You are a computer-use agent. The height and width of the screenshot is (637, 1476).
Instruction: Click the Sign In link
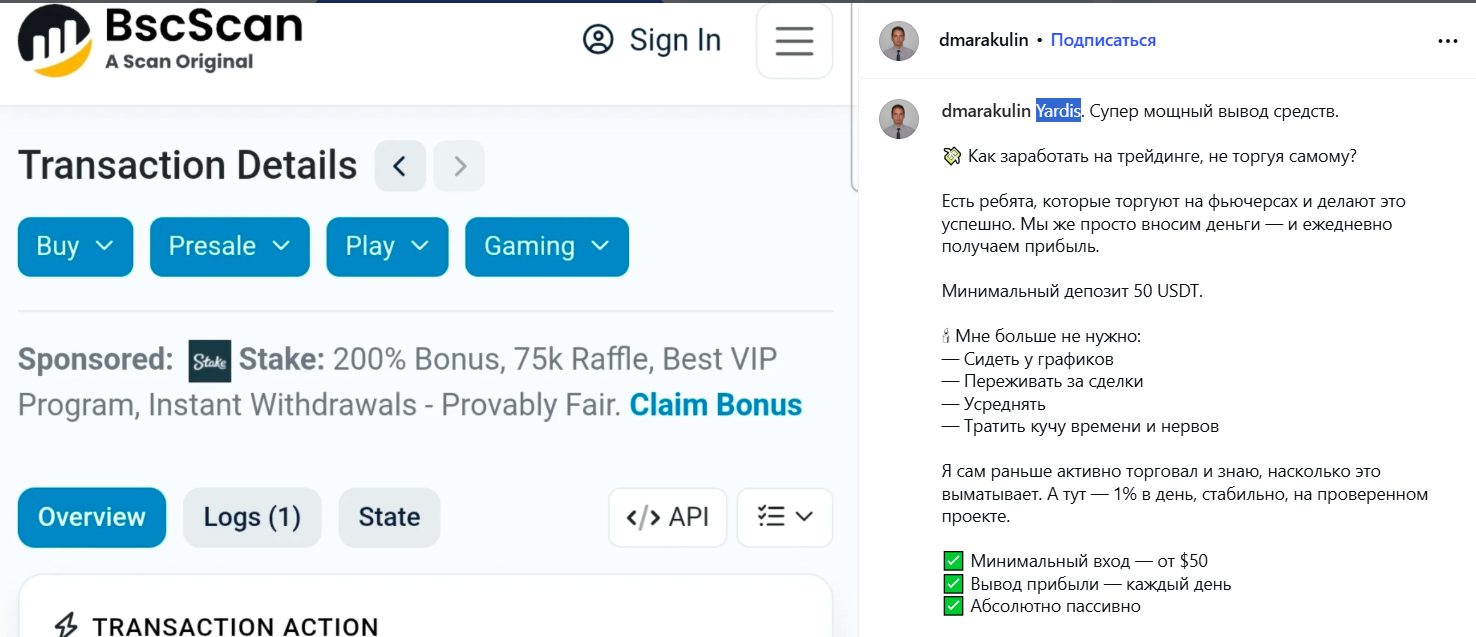(652, 40)
